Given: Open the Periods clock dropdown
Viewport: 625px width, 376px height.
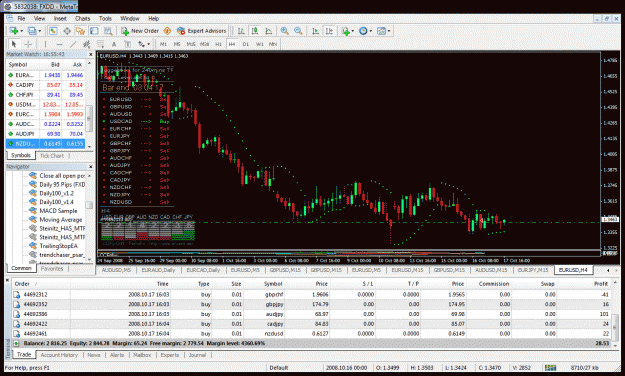Looking at the screenshot, I should (365, 31).
